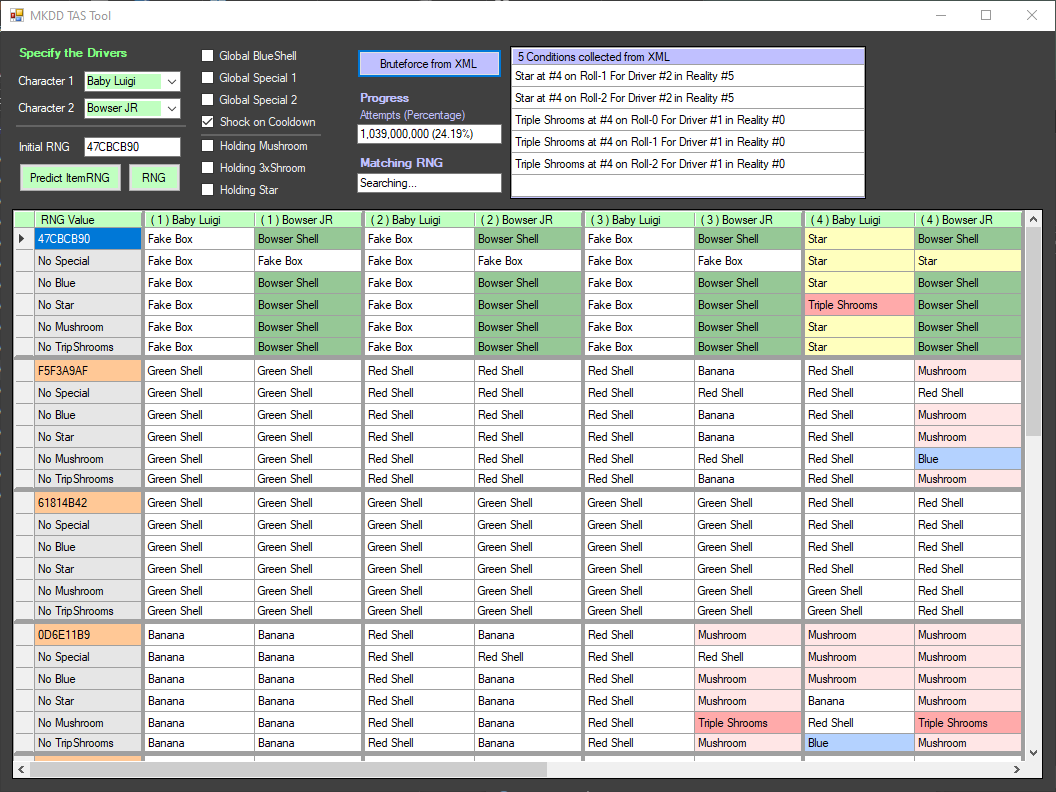Tick the Holding Star checkbox
This screenshot has height=792, width=1056.
click(x=208, y=190)
